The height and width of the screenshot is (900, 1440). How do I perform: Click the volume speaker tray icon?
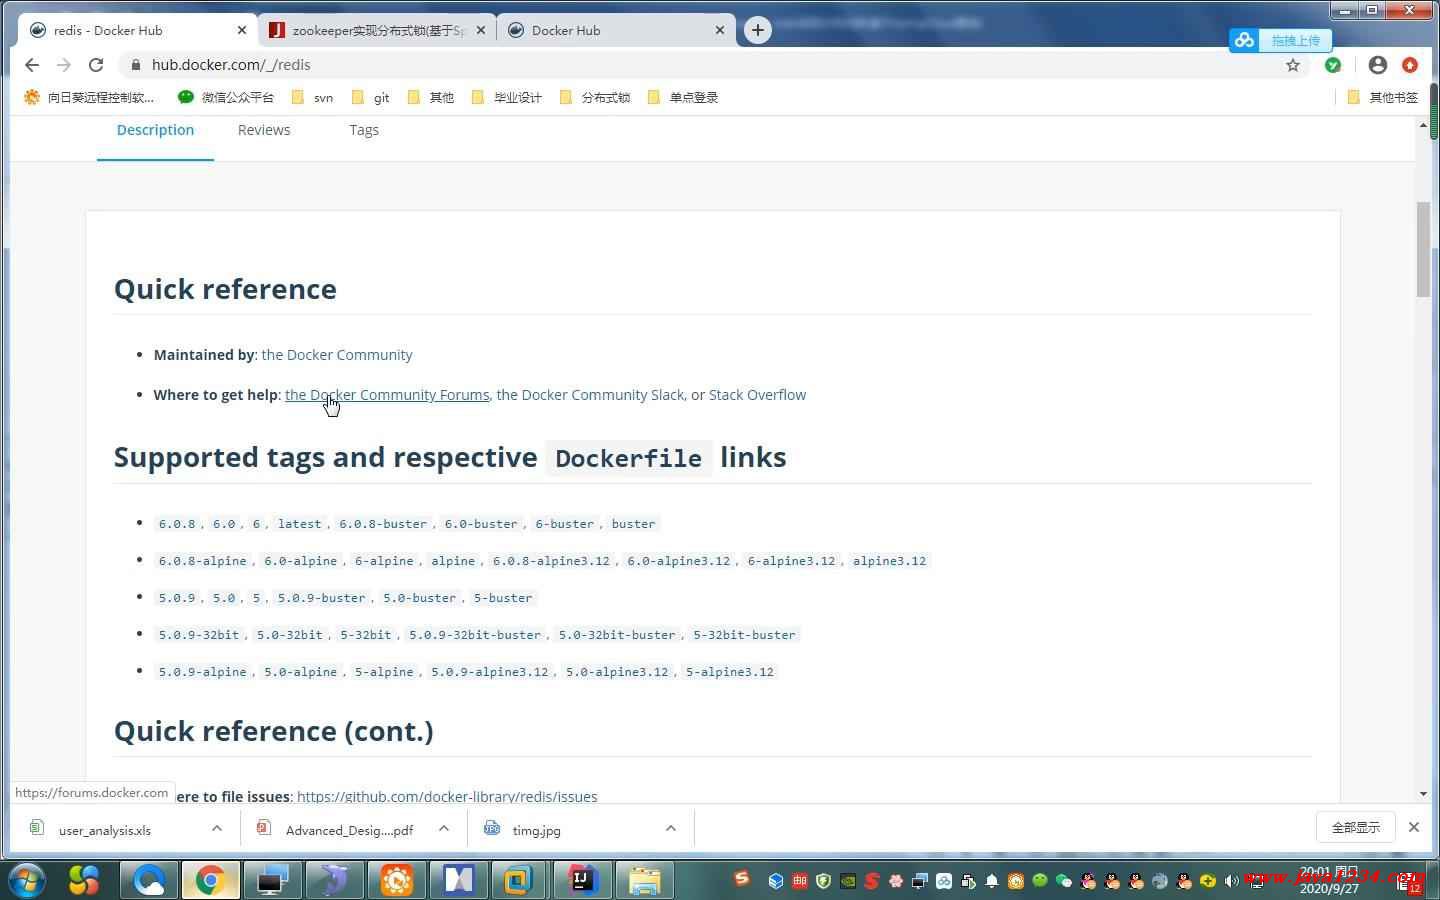[x=1232, y=881]
